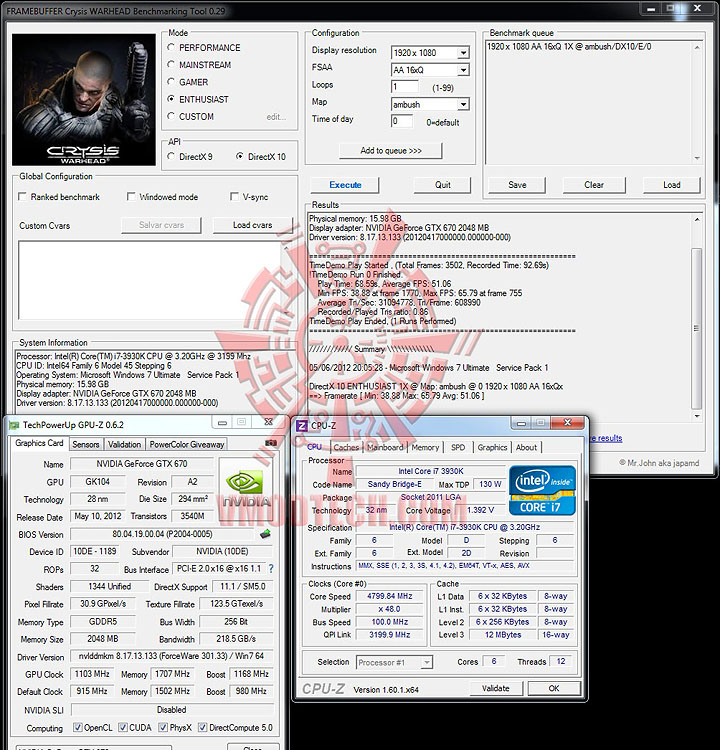The width and height of the screenshot is (720, 750).
Task: Click the Time of day input field
Action: 402,121
